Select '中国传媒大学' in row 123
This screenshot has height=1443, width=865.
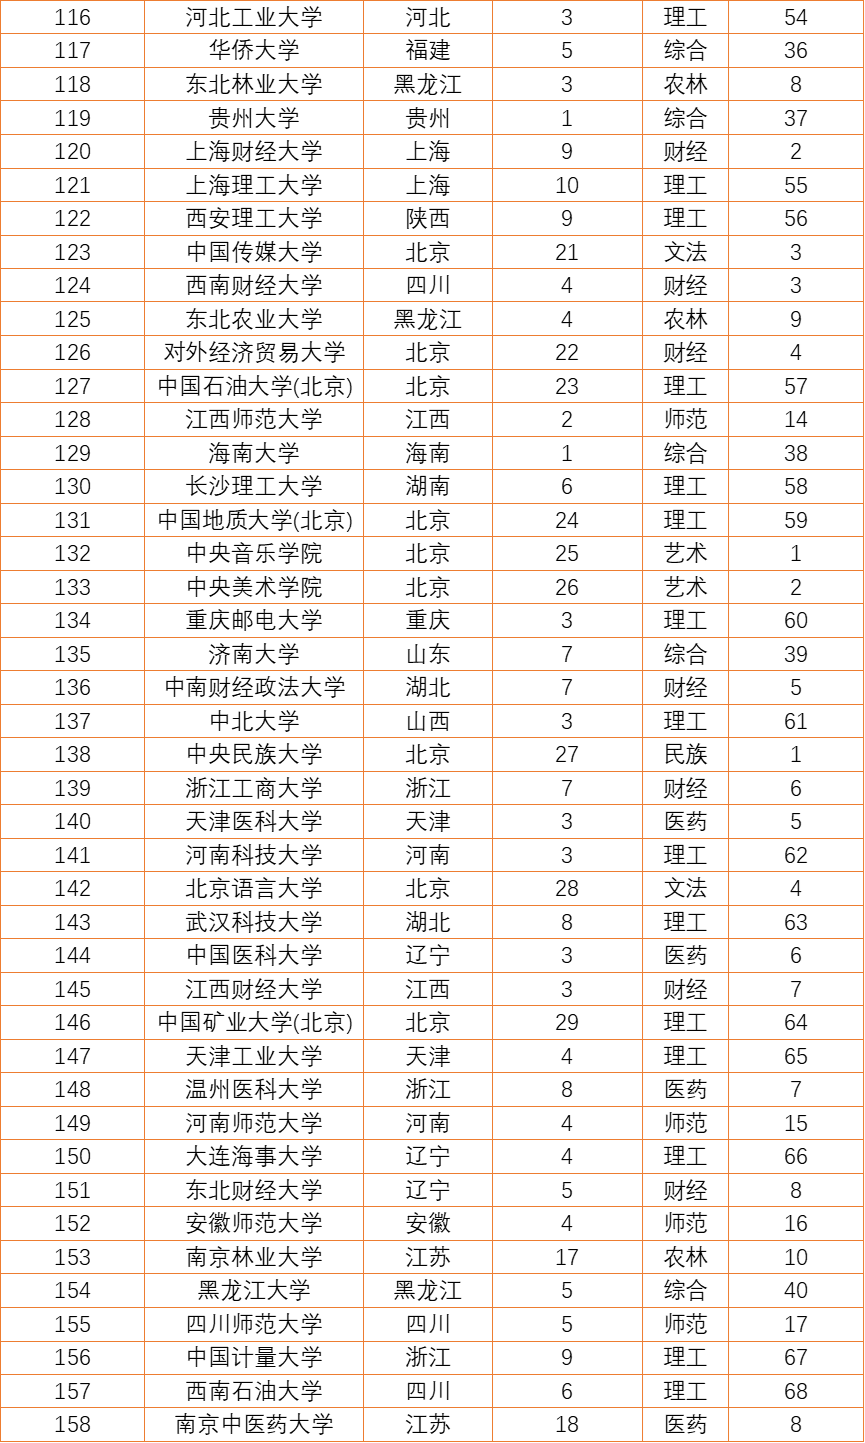coord(254,252)
